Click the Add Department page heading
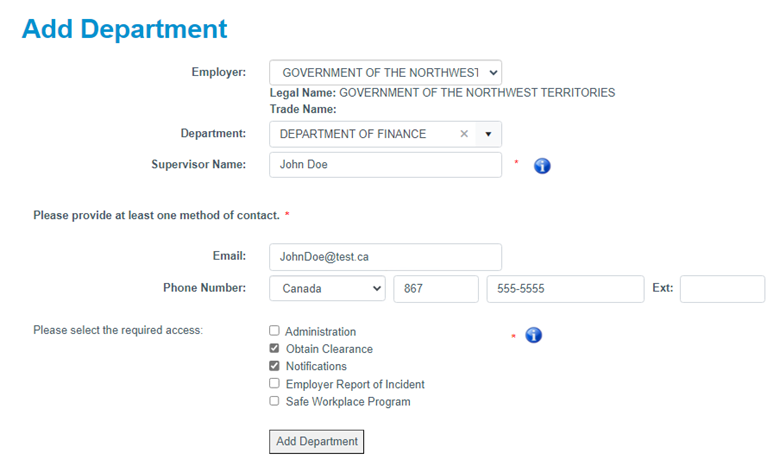Image resolution: width=780 pixels, height=472 pixels. tap(124, 29)
